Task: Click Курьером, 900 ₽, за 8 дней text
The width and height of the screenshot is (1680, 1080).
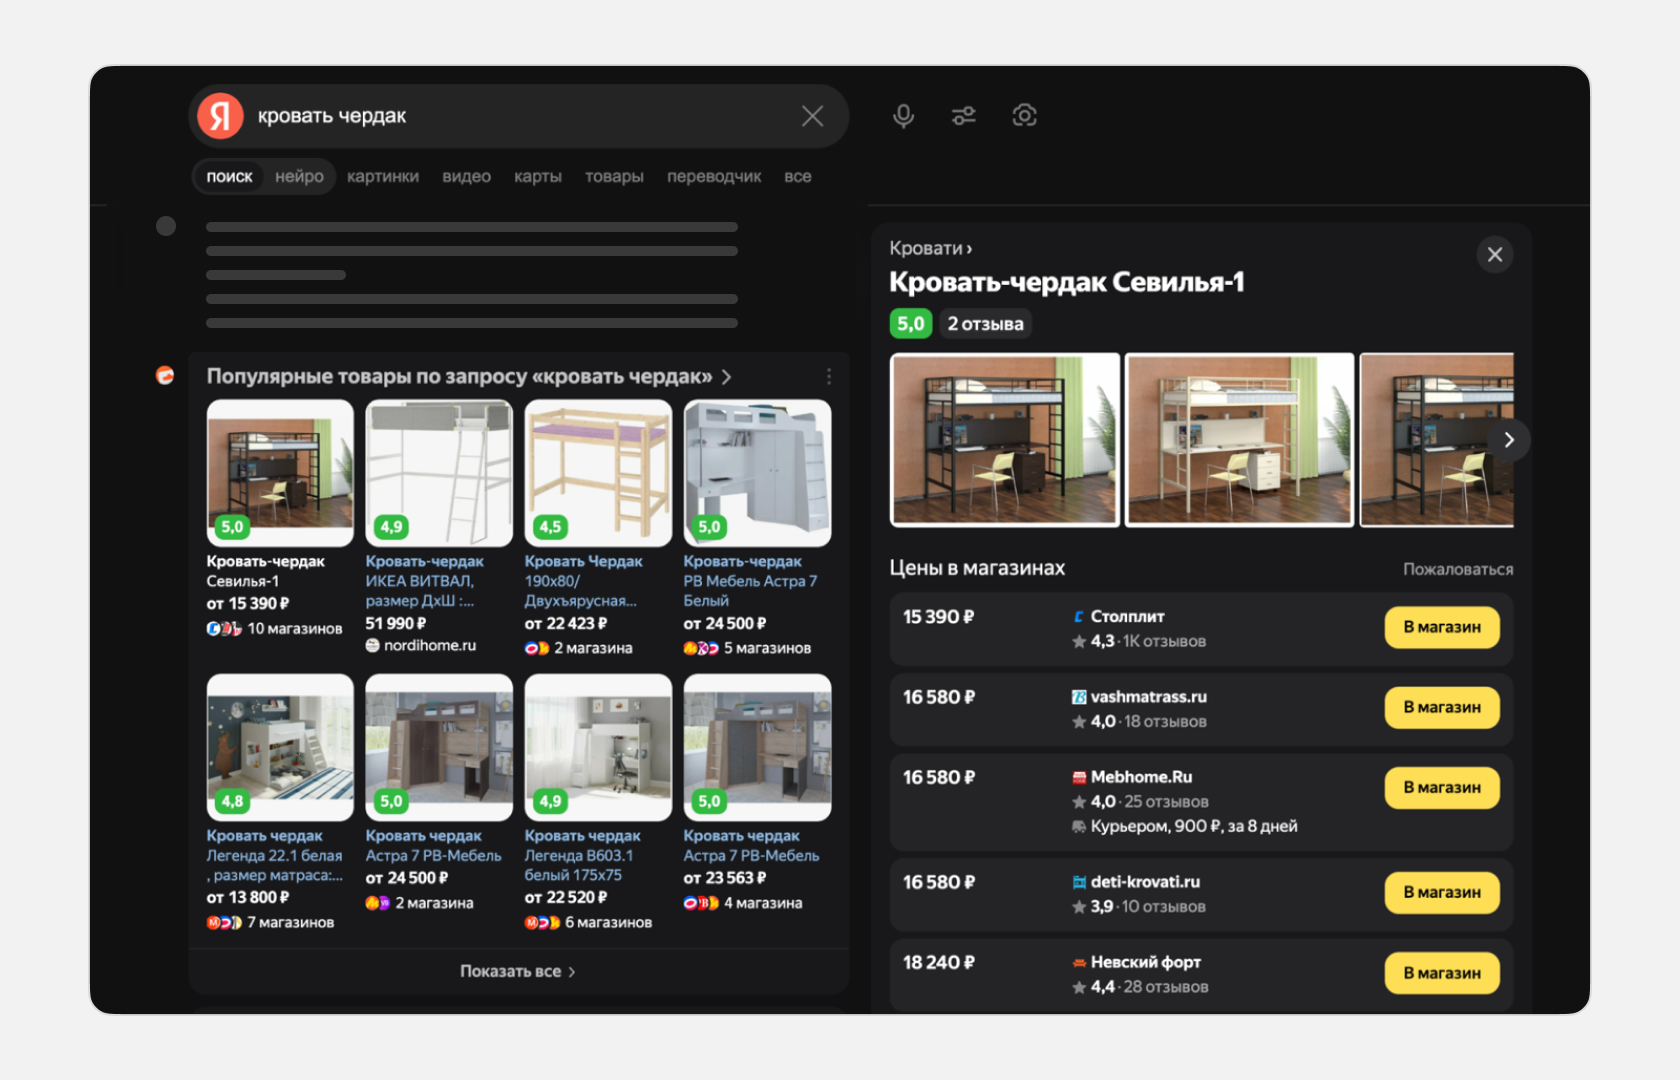Action: (1194, 827)
